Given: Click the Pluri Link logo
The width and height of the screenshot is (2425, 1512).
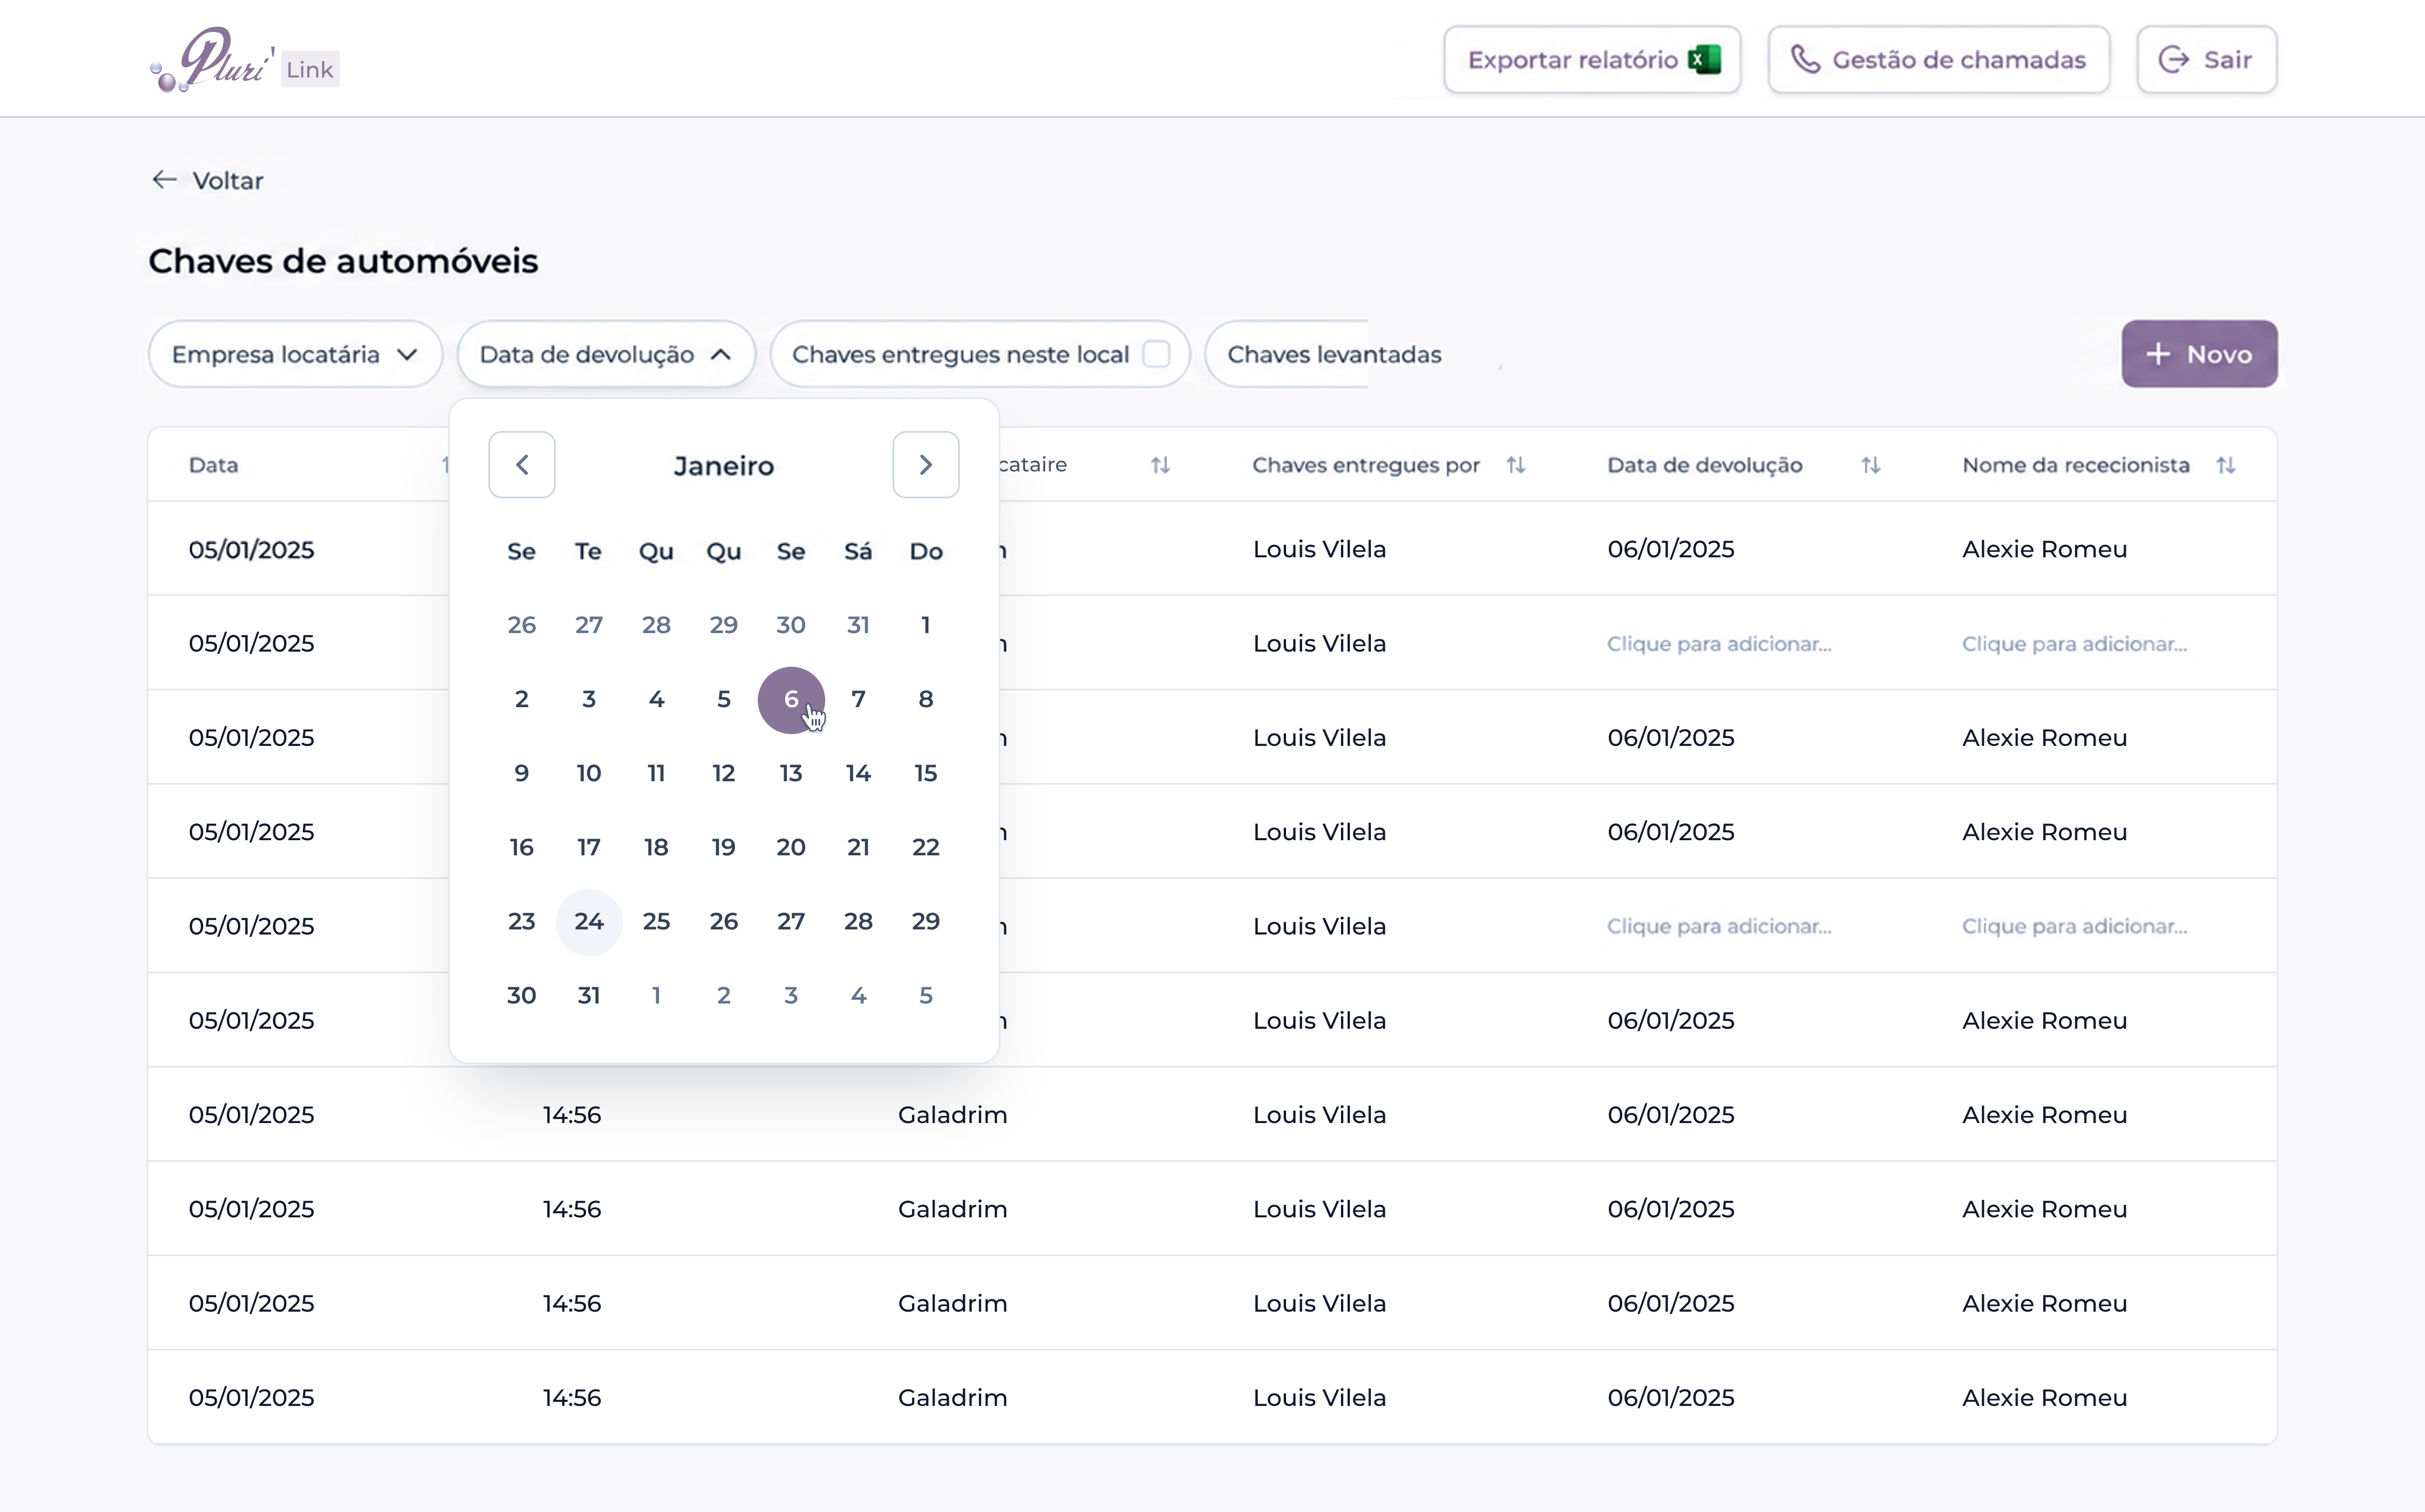Looking at the screenshot, I should 244,60.
